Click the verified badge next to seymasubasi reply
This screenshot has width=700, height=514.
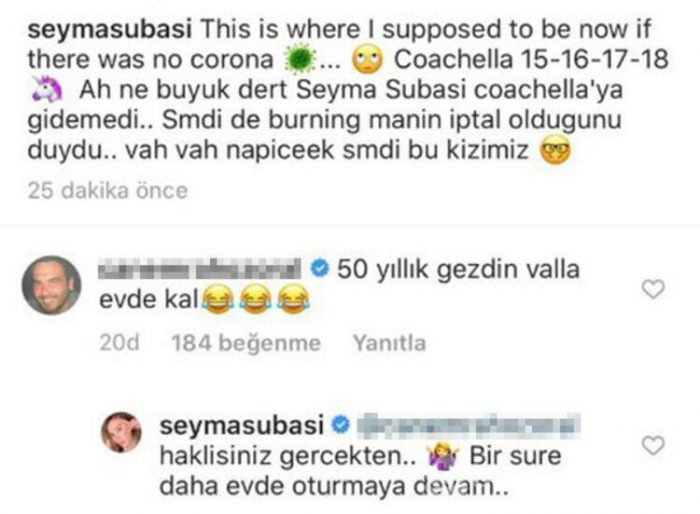pyautogui.click(x=341, y=425)
